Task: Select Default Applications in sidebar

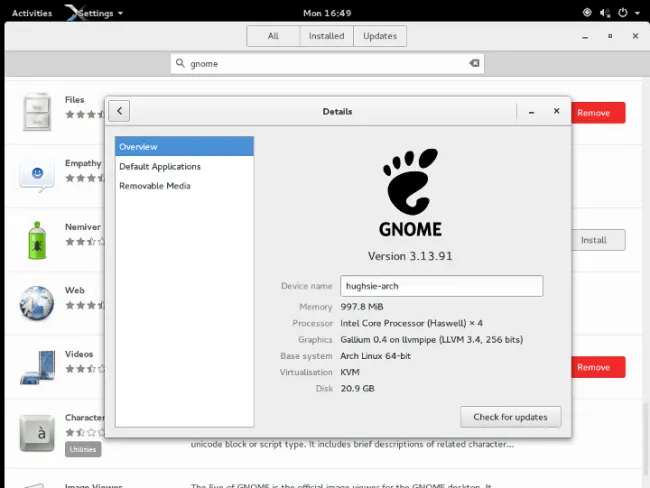Action: (160, 166)
